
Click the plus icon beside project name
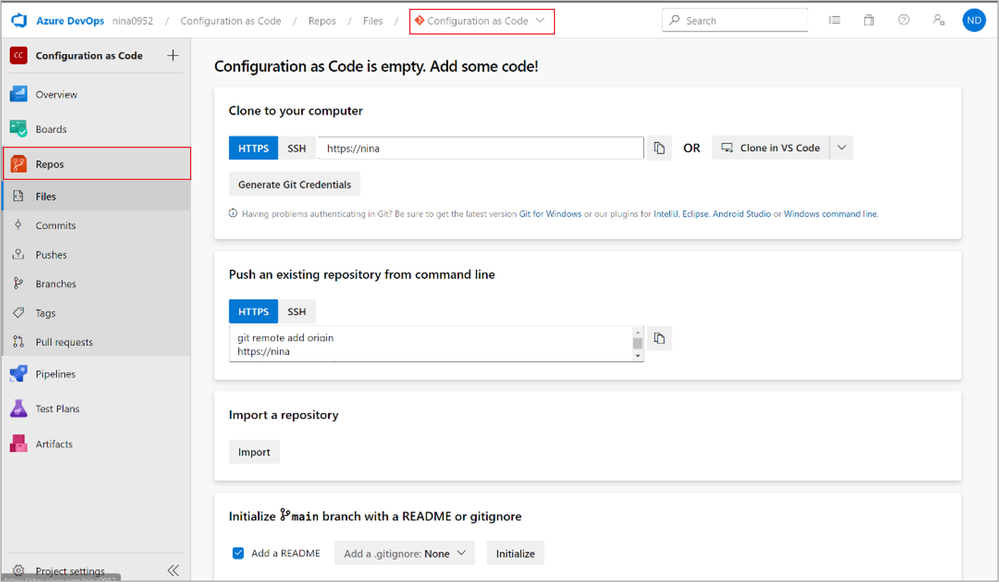click(173, 55)
